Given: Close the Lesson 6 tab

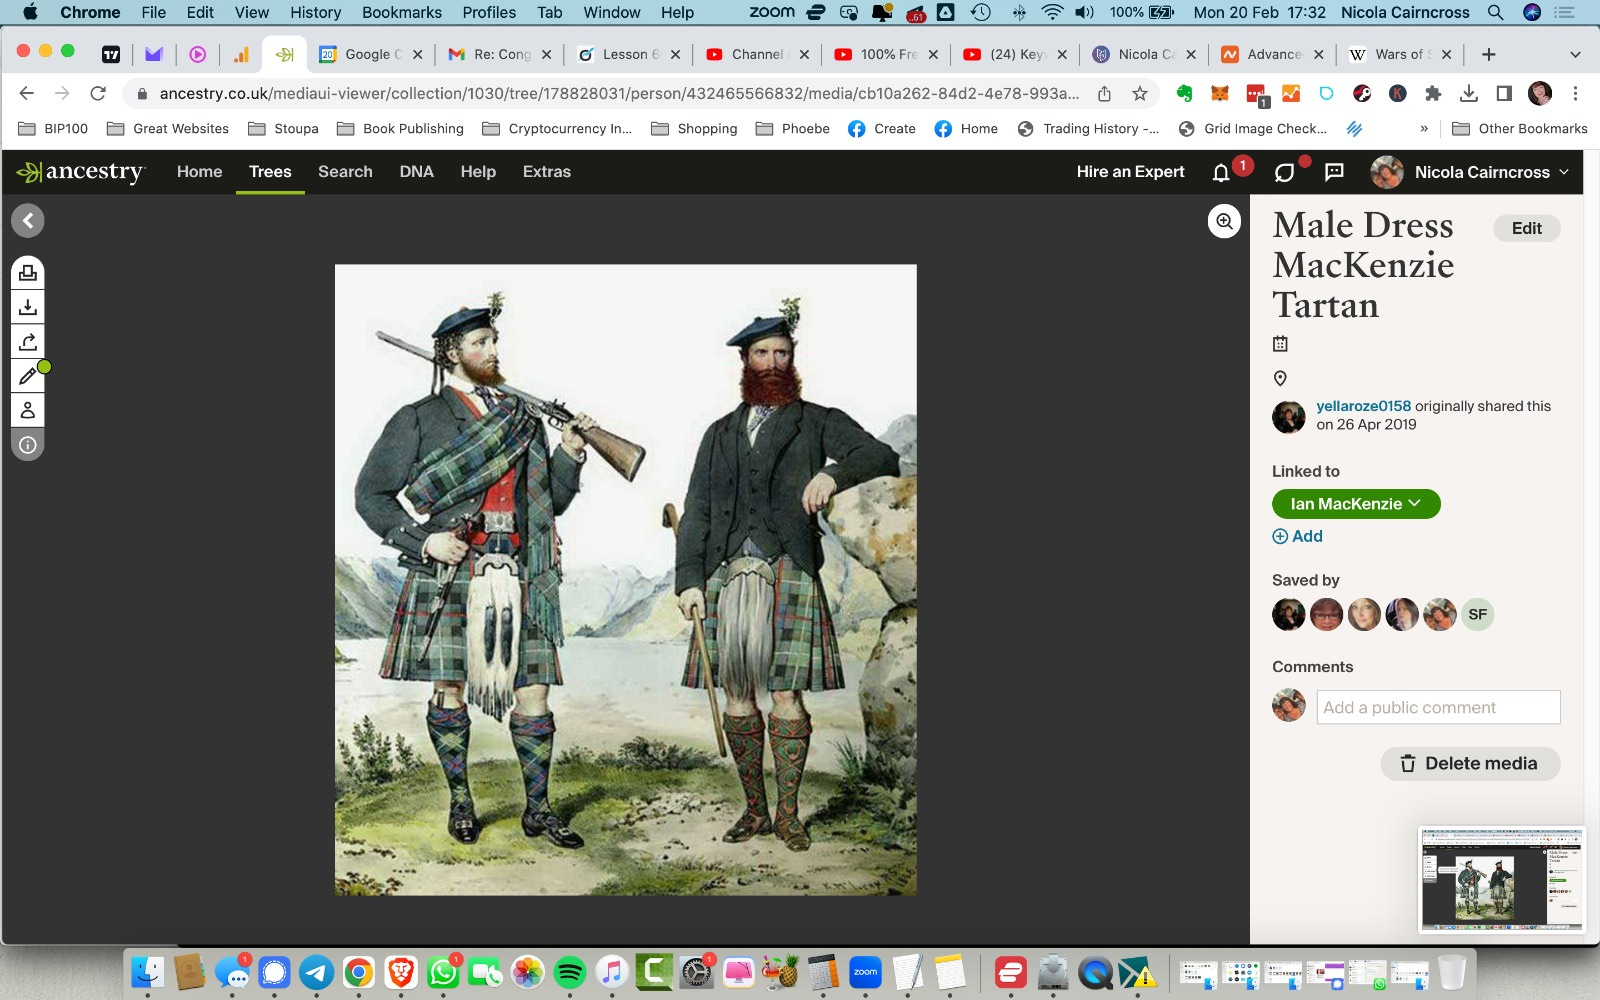Looking at the screenshot, I should [675, 55].
